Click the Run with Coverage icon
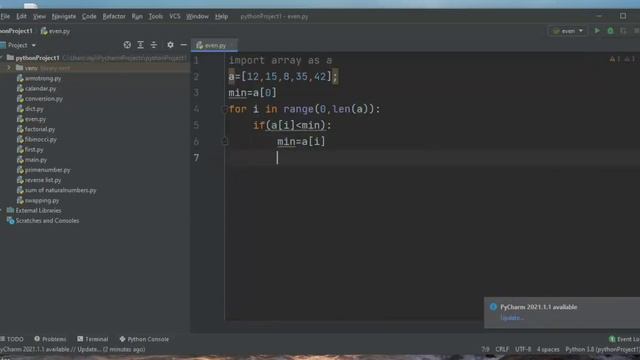Viewport: 640px width, 360px height. pyautogui.click(x=623, y=31)
